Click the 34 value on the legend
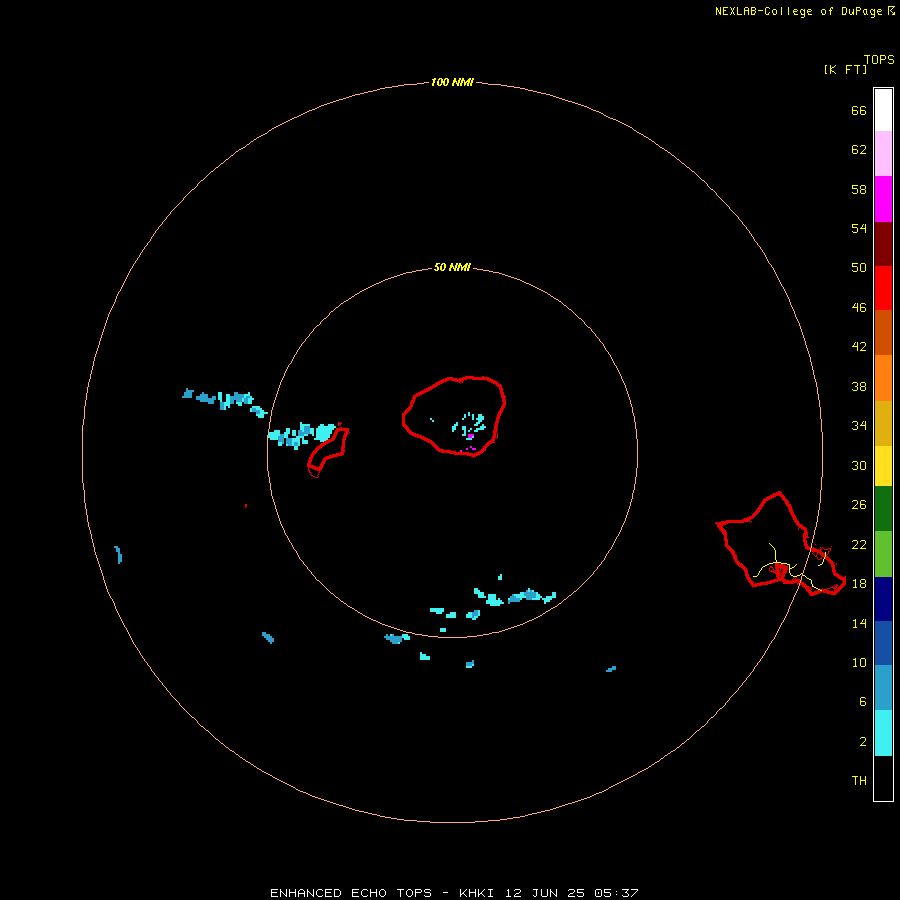The image size is (900, 900). (x=859, y=425)
